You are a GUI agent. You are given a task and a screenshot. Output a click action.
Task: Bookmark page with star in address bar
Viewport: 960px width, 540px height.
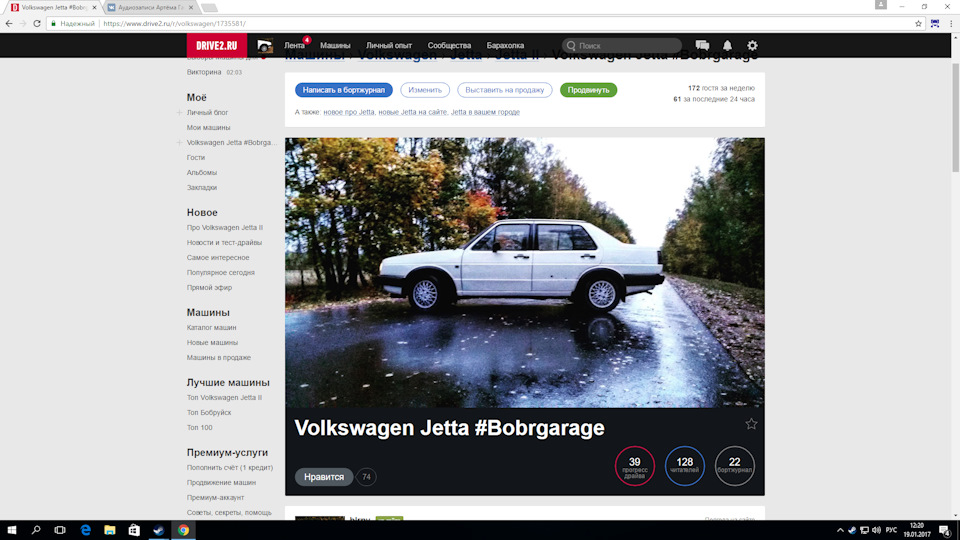click(x=918, y=23)
